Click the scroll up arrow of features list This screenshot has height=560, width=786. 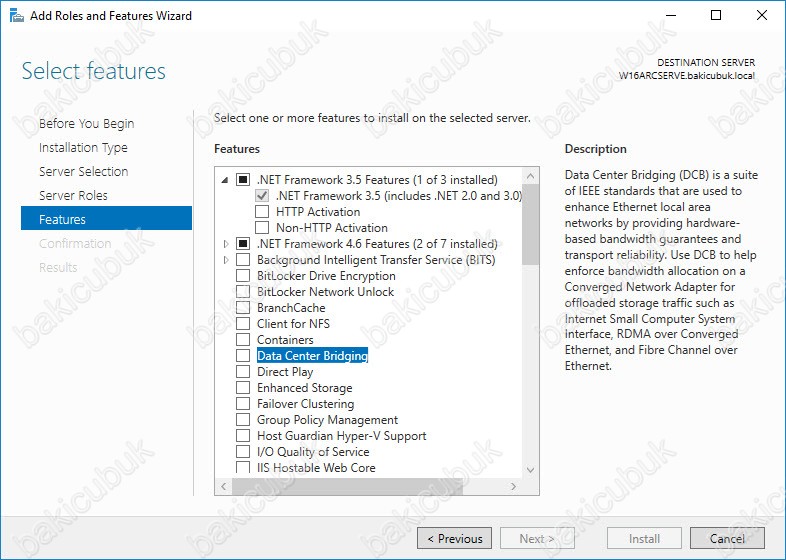click(530, 176)
